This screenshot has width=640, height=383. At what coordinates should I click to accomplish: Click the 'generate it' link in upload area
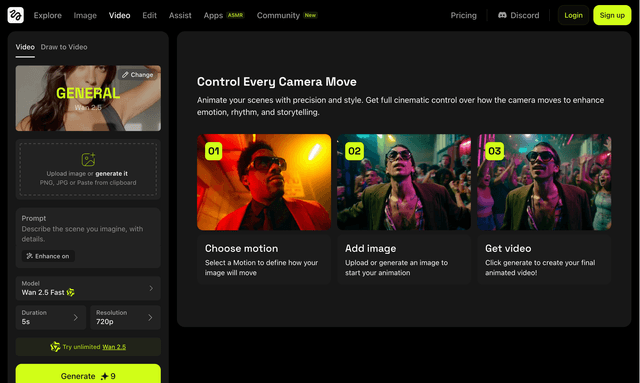point(111,174)
